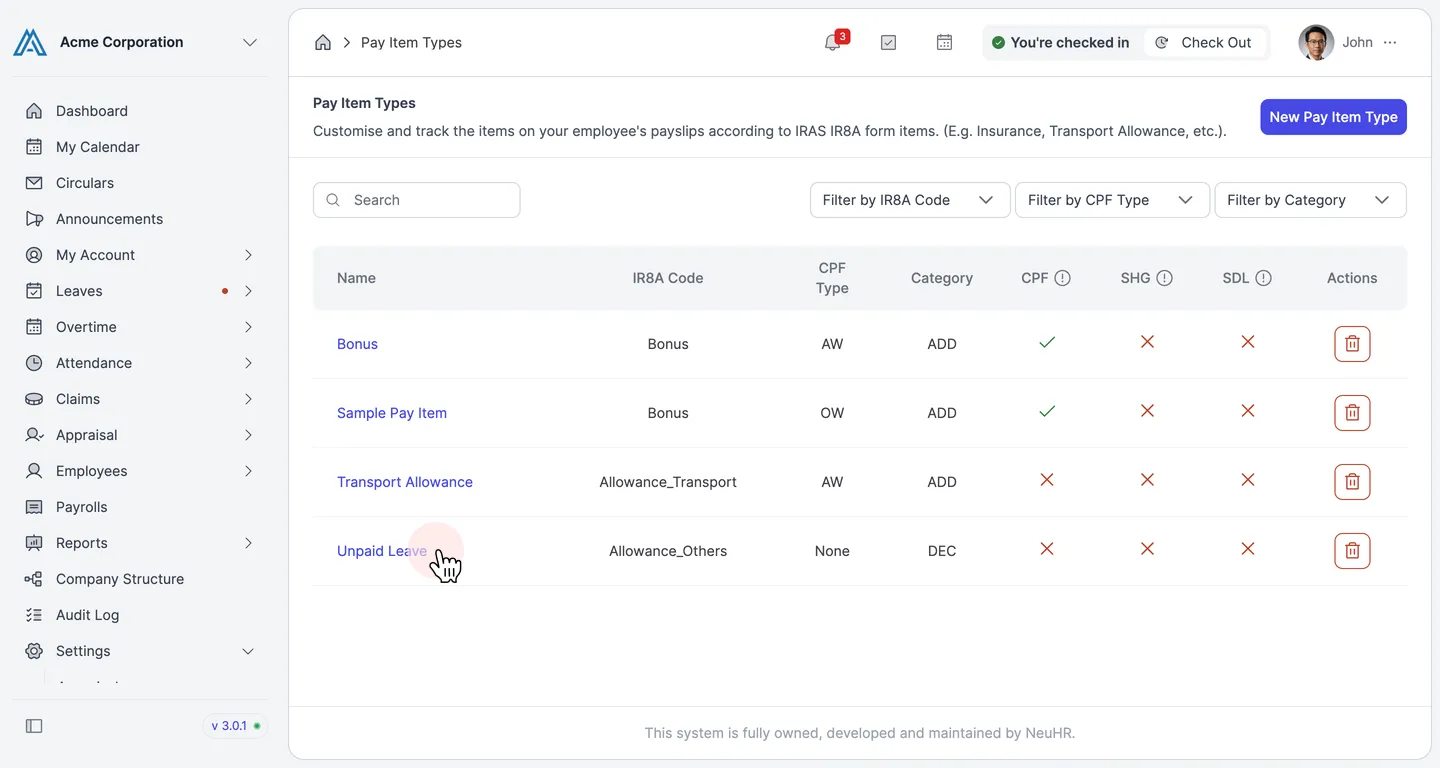The image size is (1440, 768).
Task: Open the tasks checklist icon in header
Action: tap(888, 42)
